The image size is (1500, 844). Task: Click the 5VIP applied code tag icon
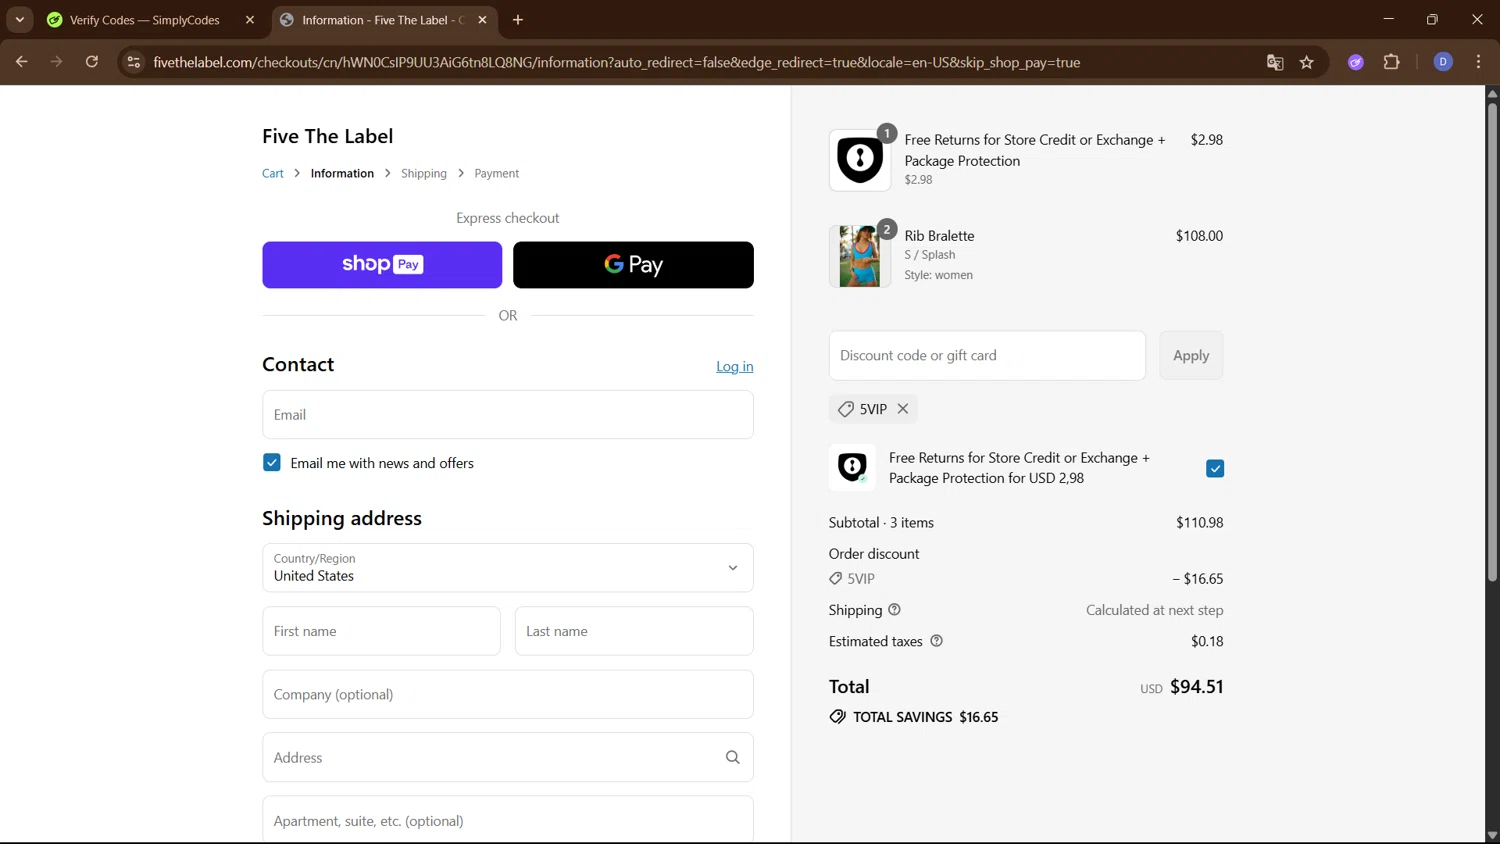(846, 409)
